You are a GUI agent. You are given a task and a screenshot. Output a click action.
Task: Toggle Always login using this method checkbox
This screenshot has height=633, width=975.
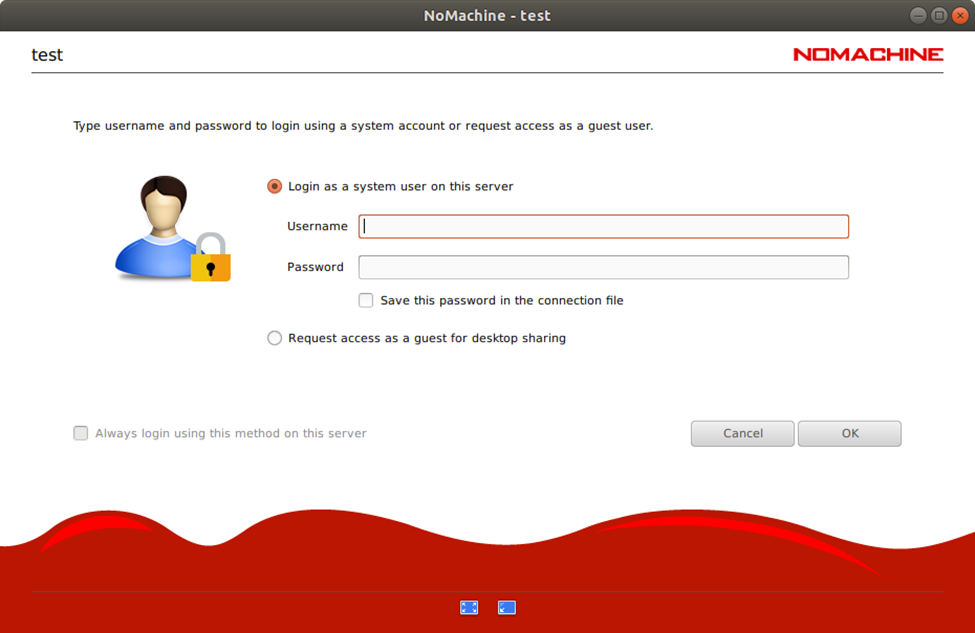point(81,433)
